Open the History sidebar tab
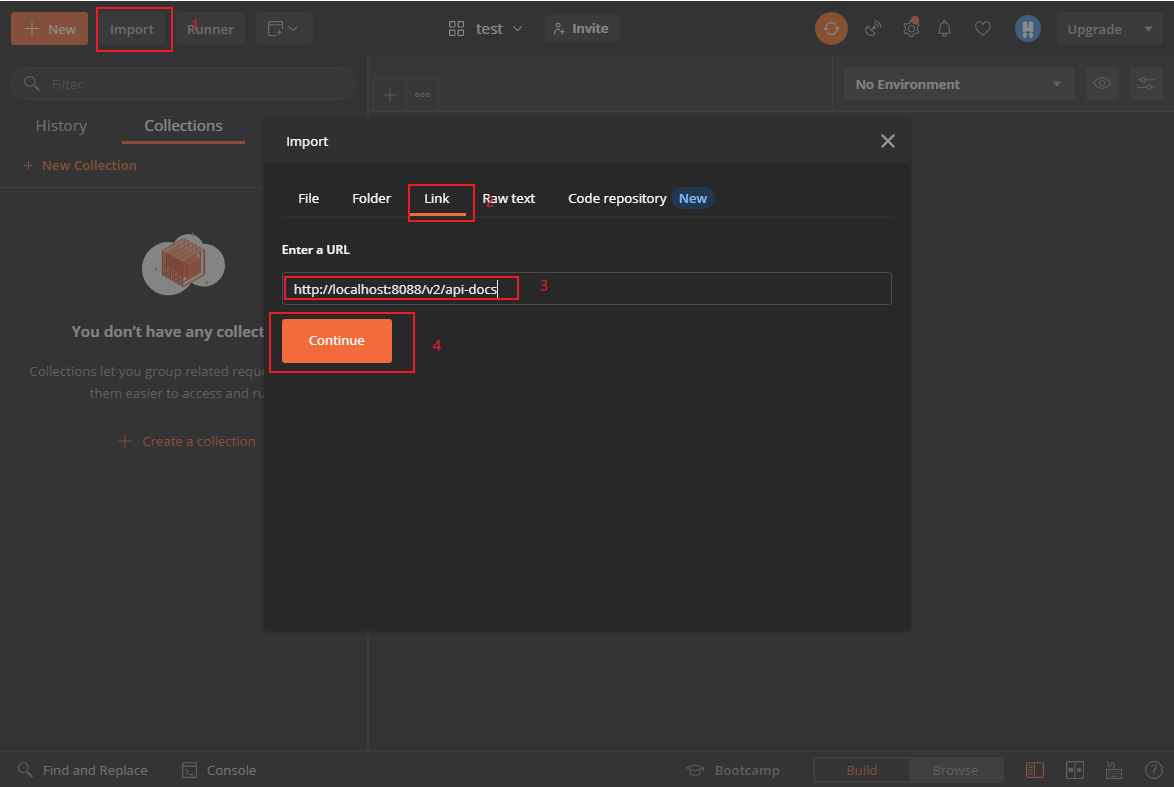 [61, 126]
